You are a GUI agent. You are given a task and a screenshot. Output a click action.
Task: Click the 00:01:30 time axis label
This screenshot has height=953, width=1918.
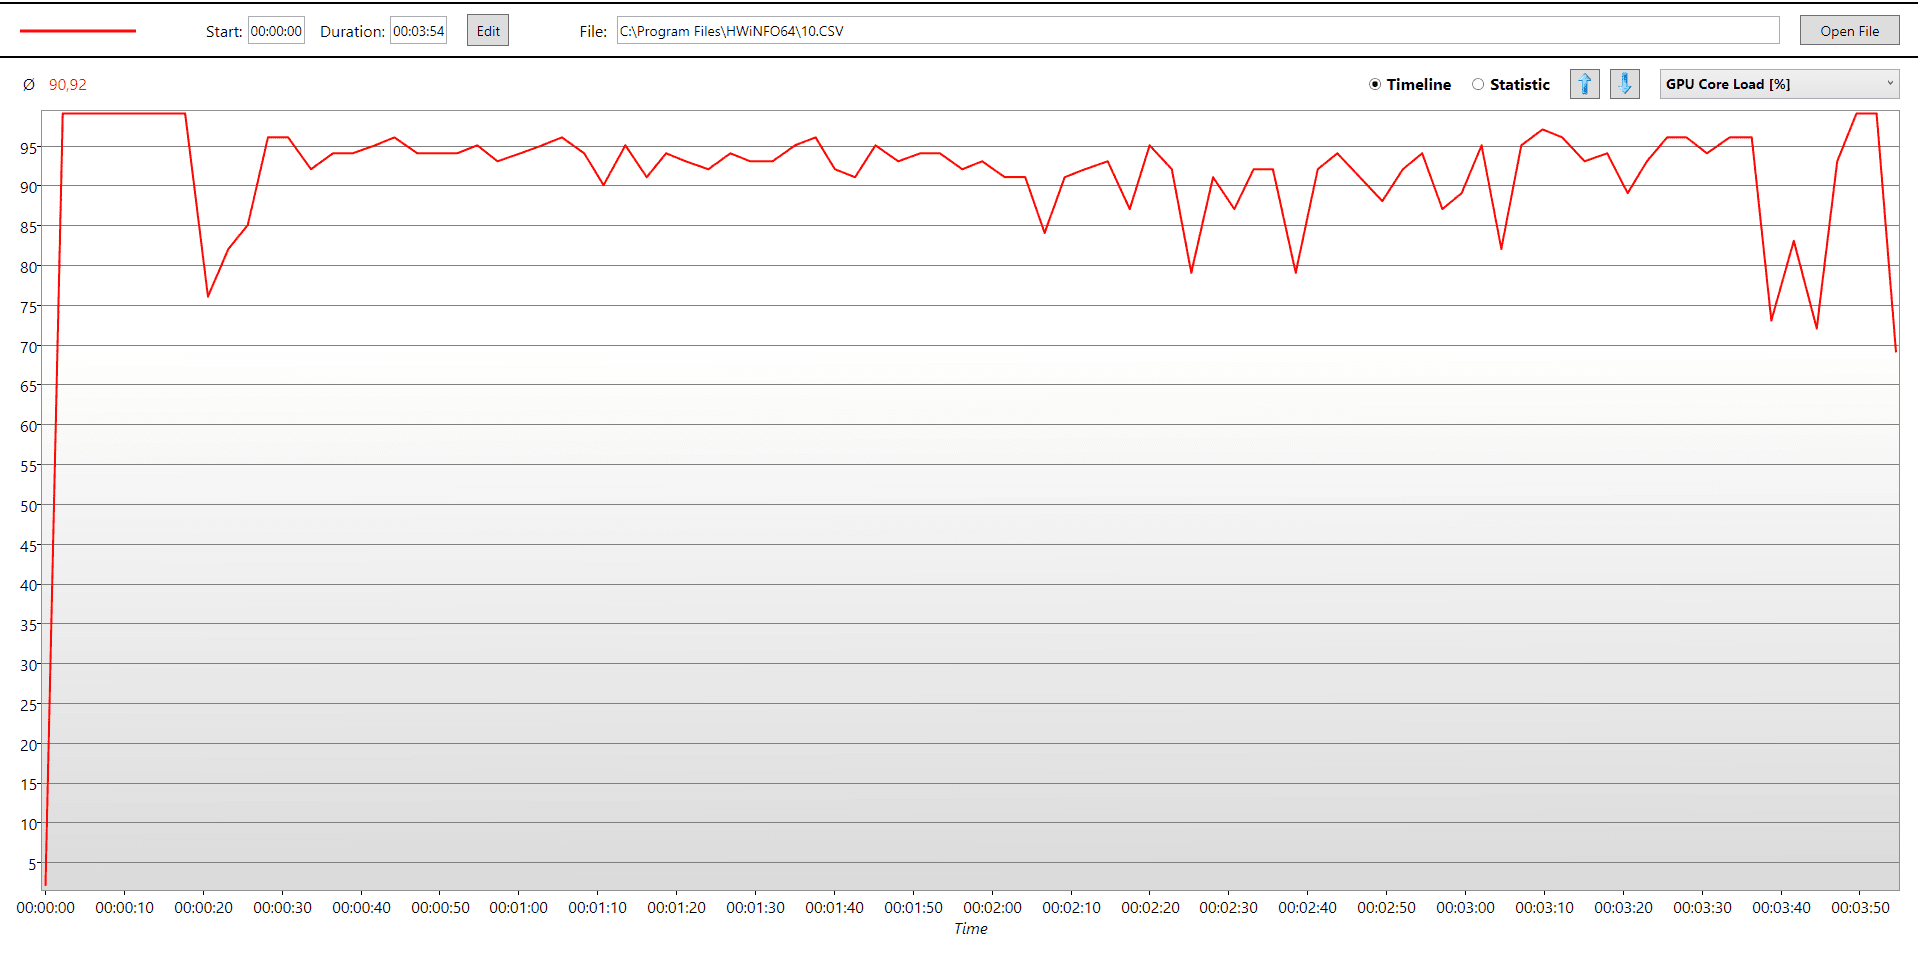tap(756, 908)
